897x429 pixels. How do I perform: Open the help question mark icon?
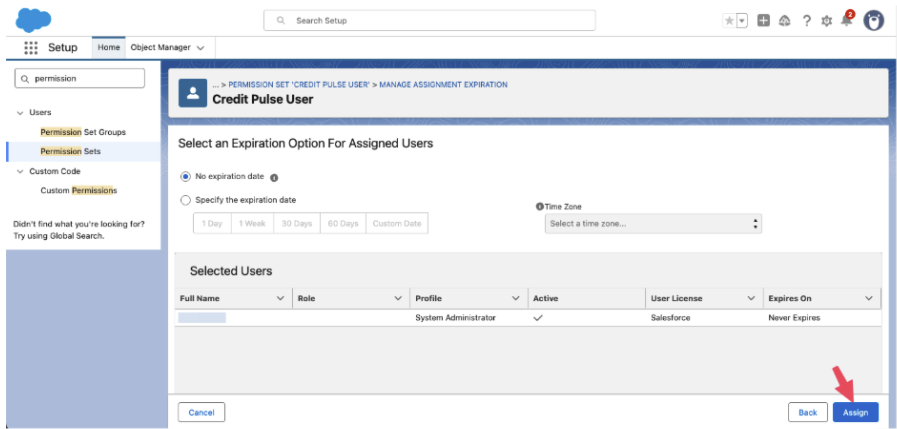click(806, 21)
